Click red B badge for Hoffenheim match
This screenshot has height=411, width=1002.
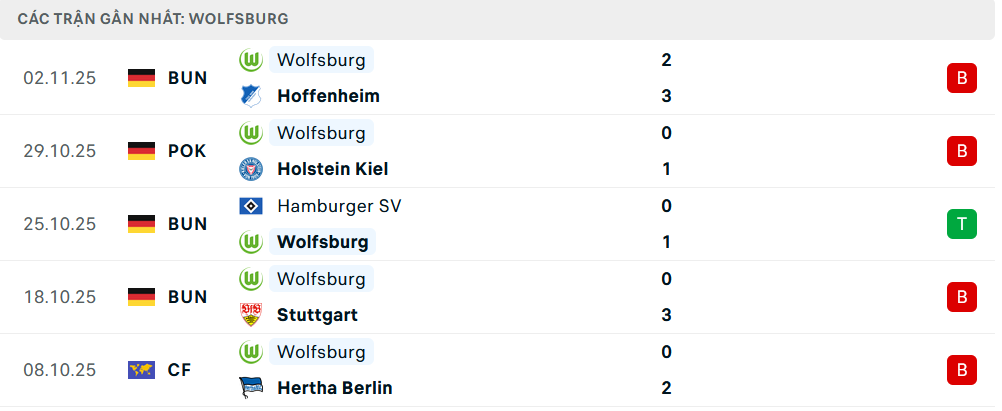pos(961,78)
